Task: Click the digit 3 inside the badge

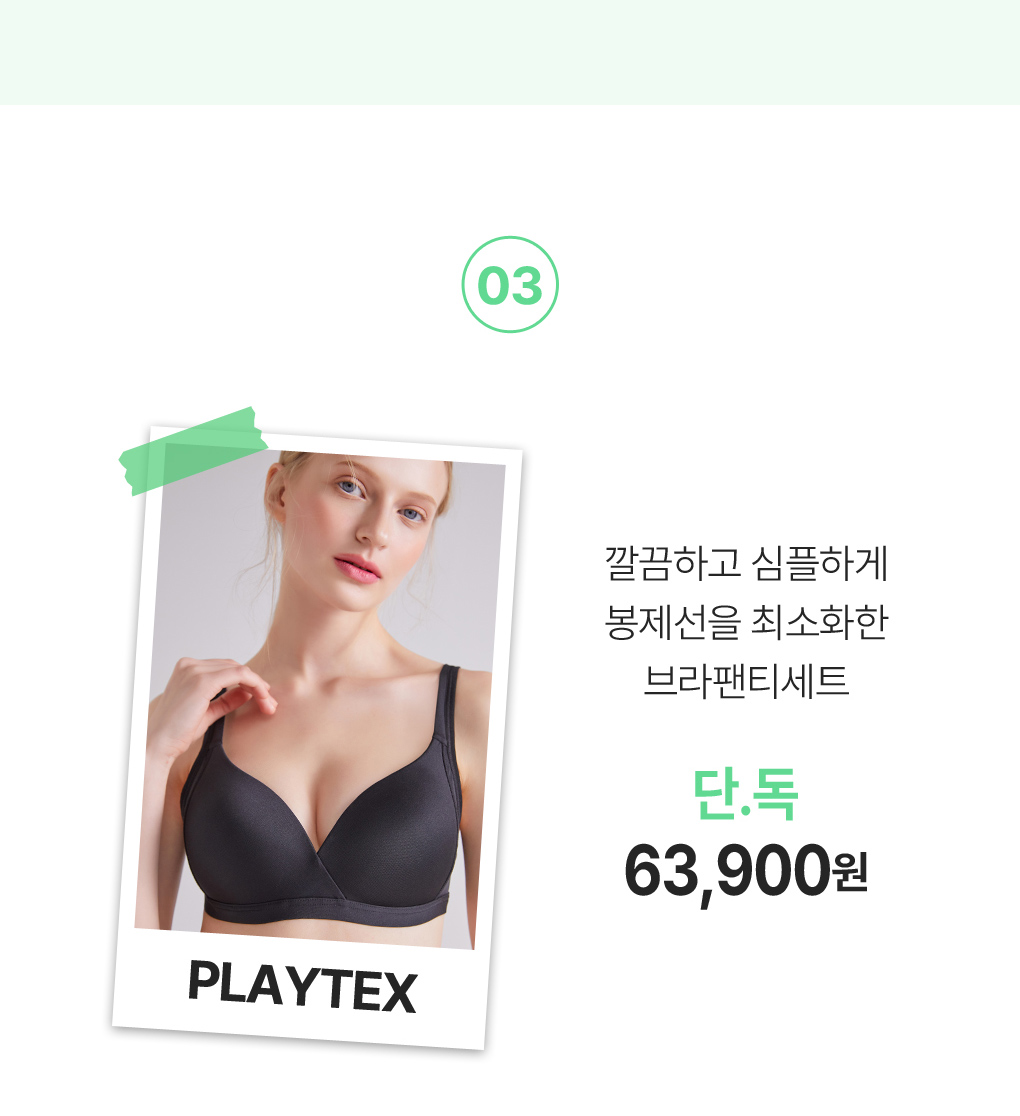Action: click(x=527, y=286)
